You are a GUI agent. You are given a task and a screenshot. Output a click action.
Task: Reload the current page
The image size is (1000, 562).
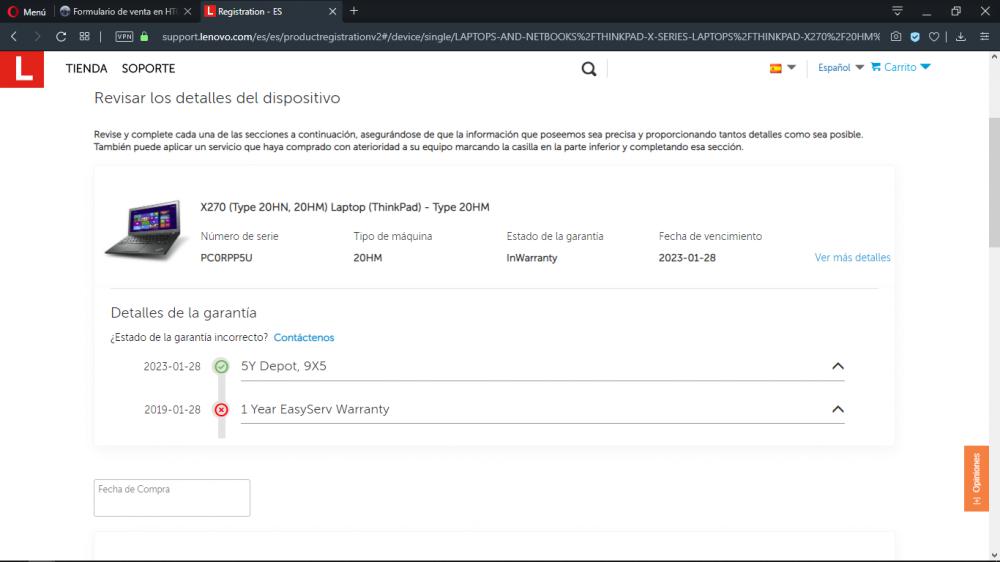(61, 37)
